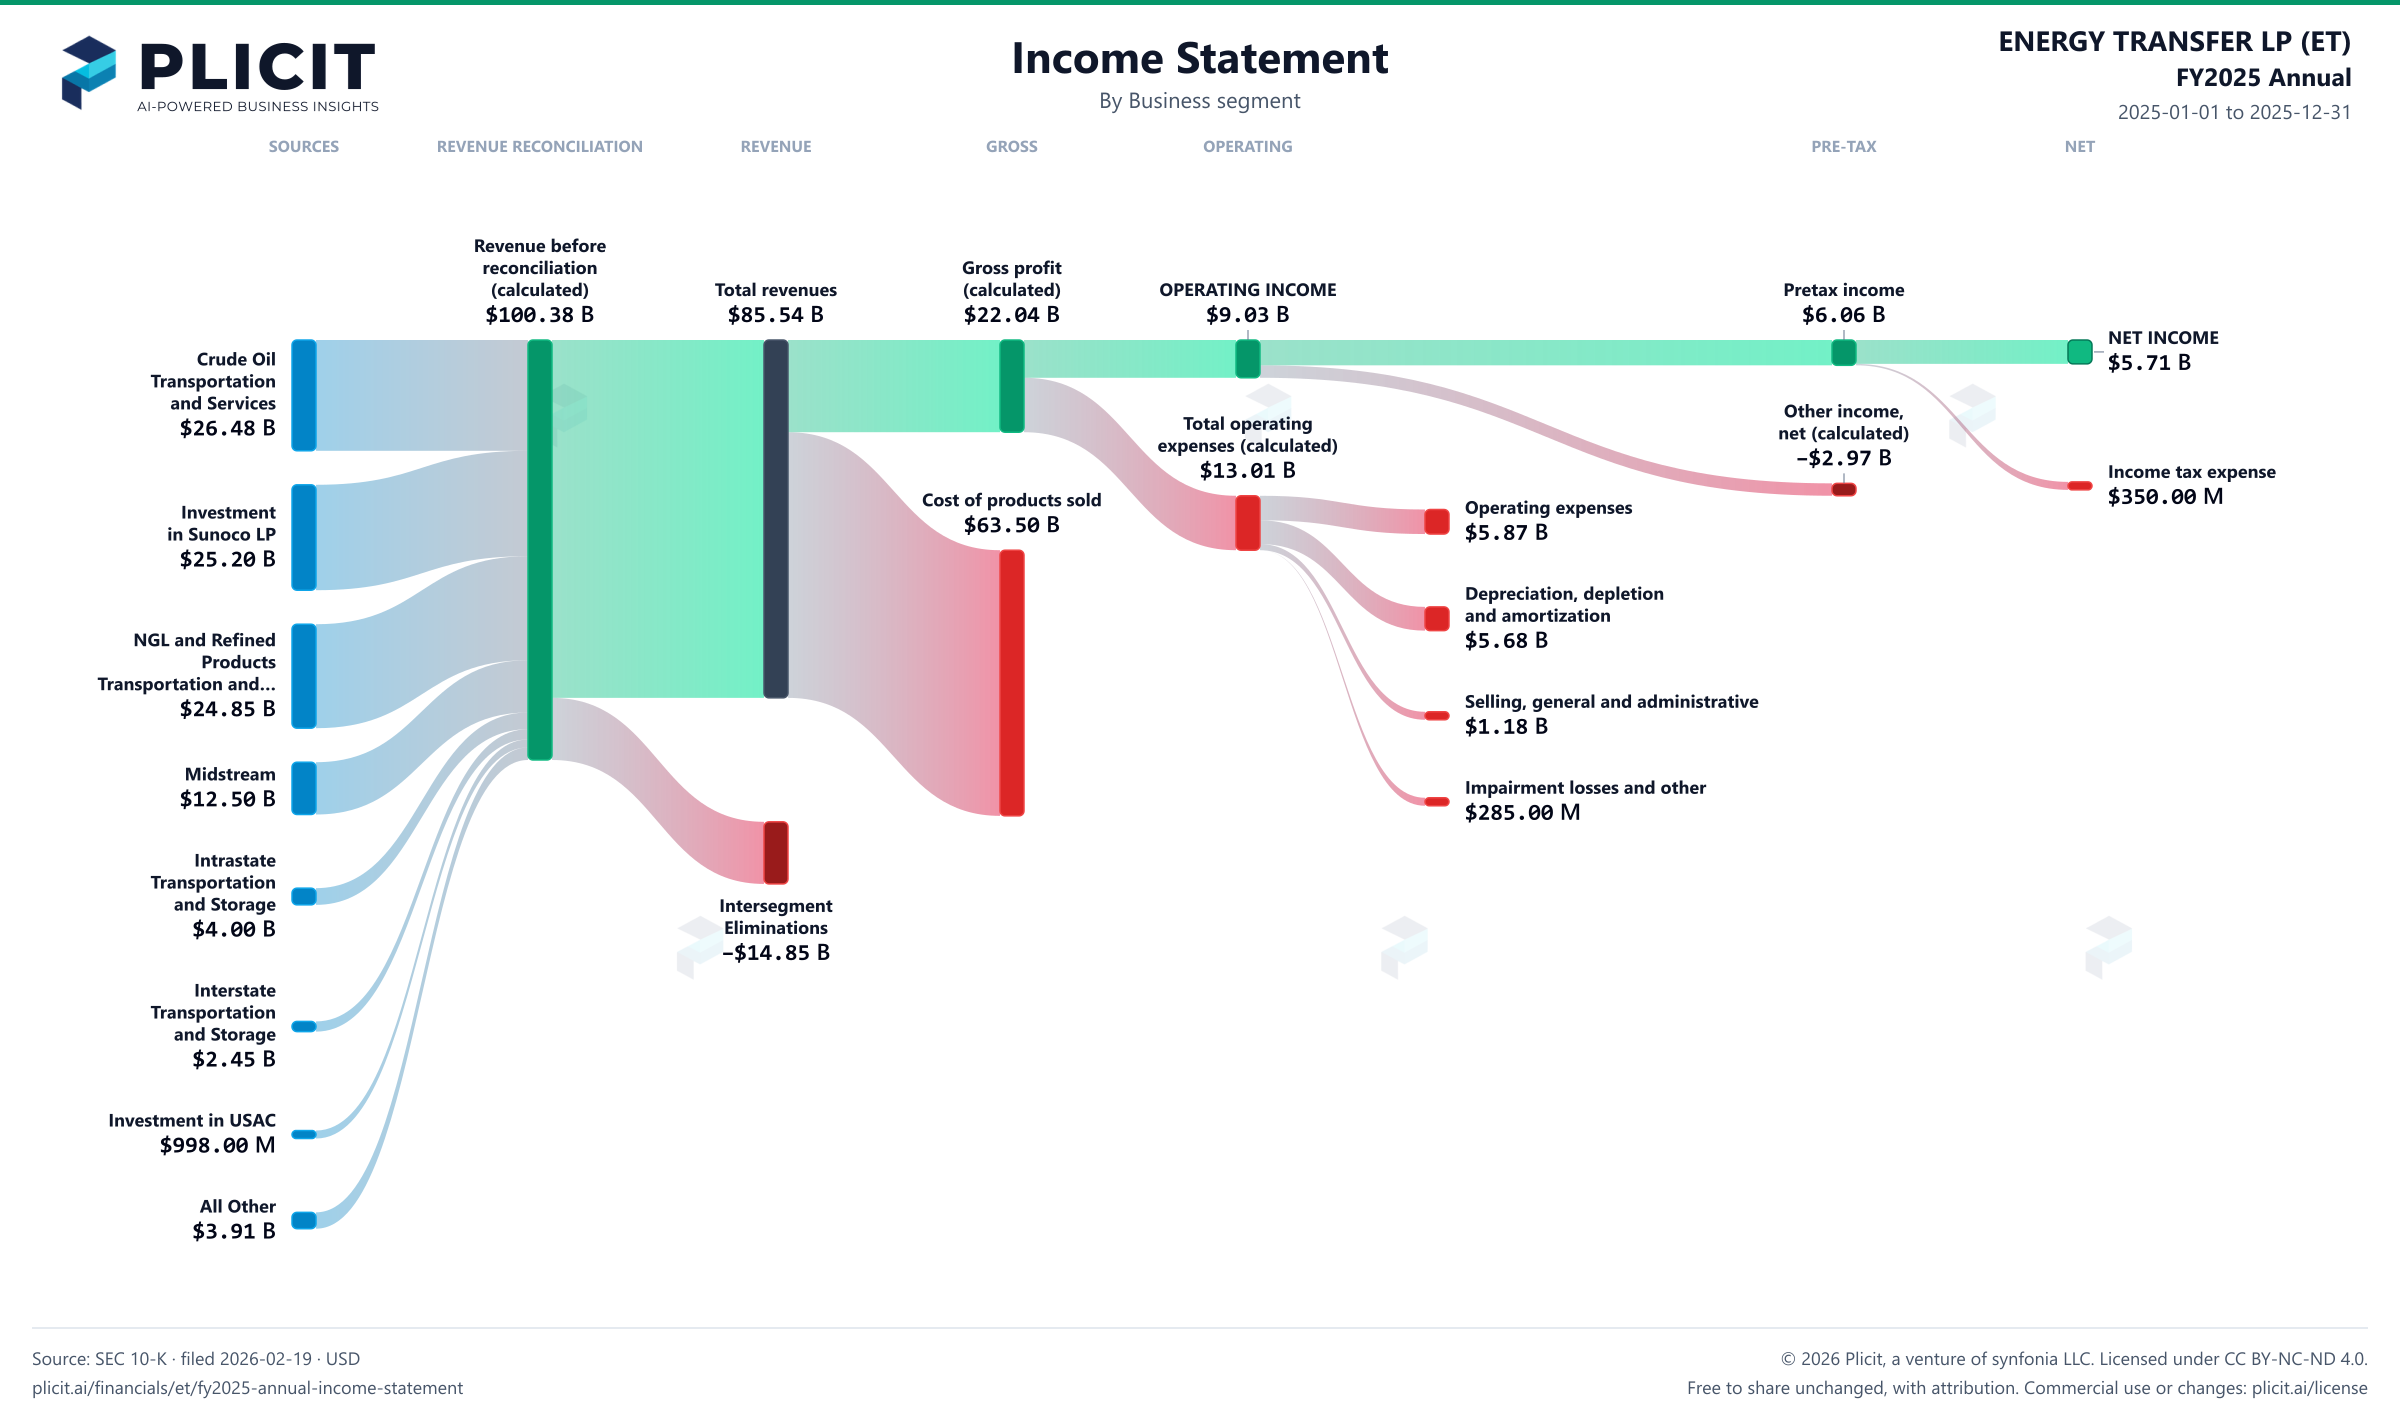The height and width of the screenshot is (1419, 2400).
Task: Click the Plicit cube logo icon
Action: (x=89, y=72)
